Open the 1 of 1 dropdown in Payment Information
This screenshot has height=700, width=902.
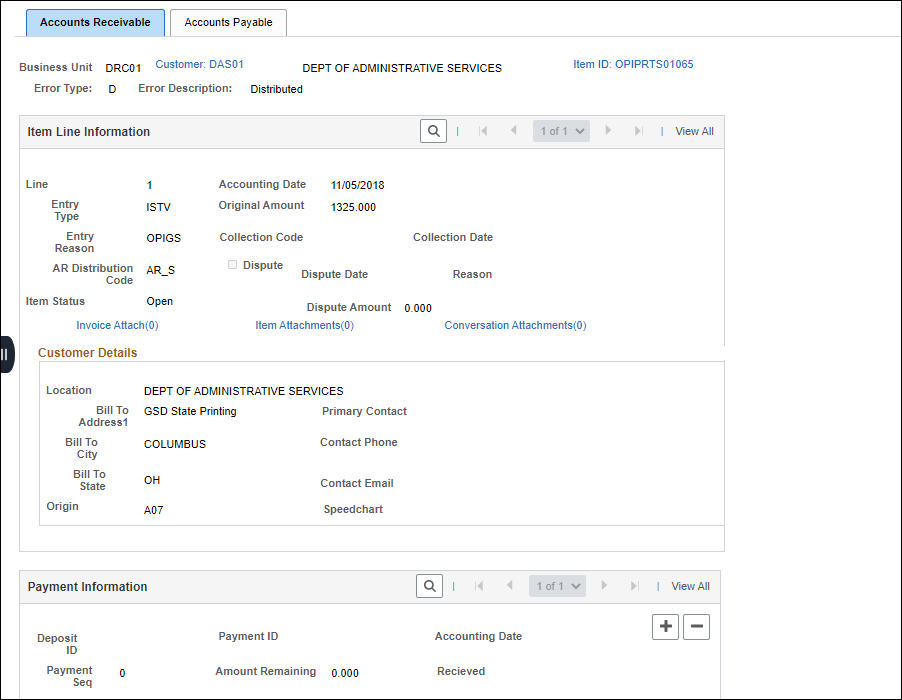click(557, 586)
